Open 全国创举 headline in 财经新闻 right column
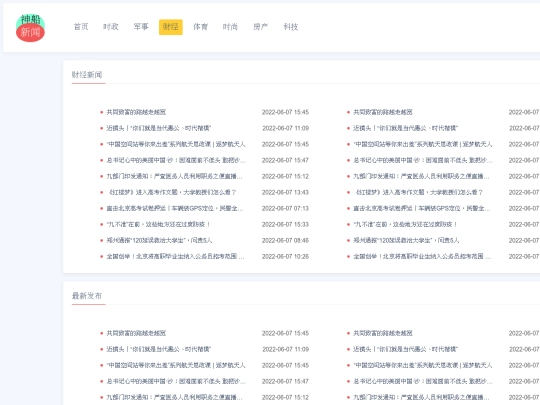540x405 pixels. (x=422, y=257)
